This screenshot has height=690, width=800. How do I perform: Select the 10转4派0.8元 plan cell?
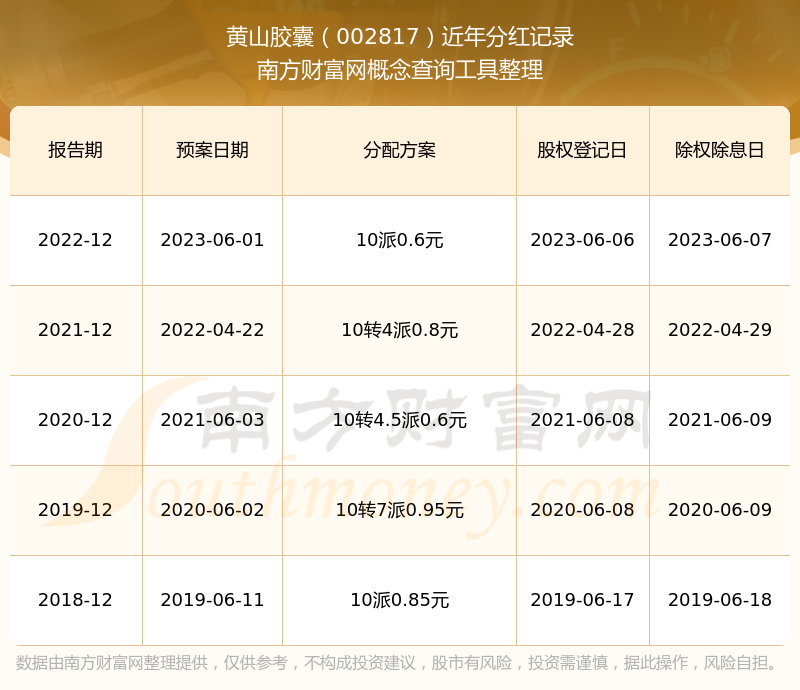tap(399, 330)
